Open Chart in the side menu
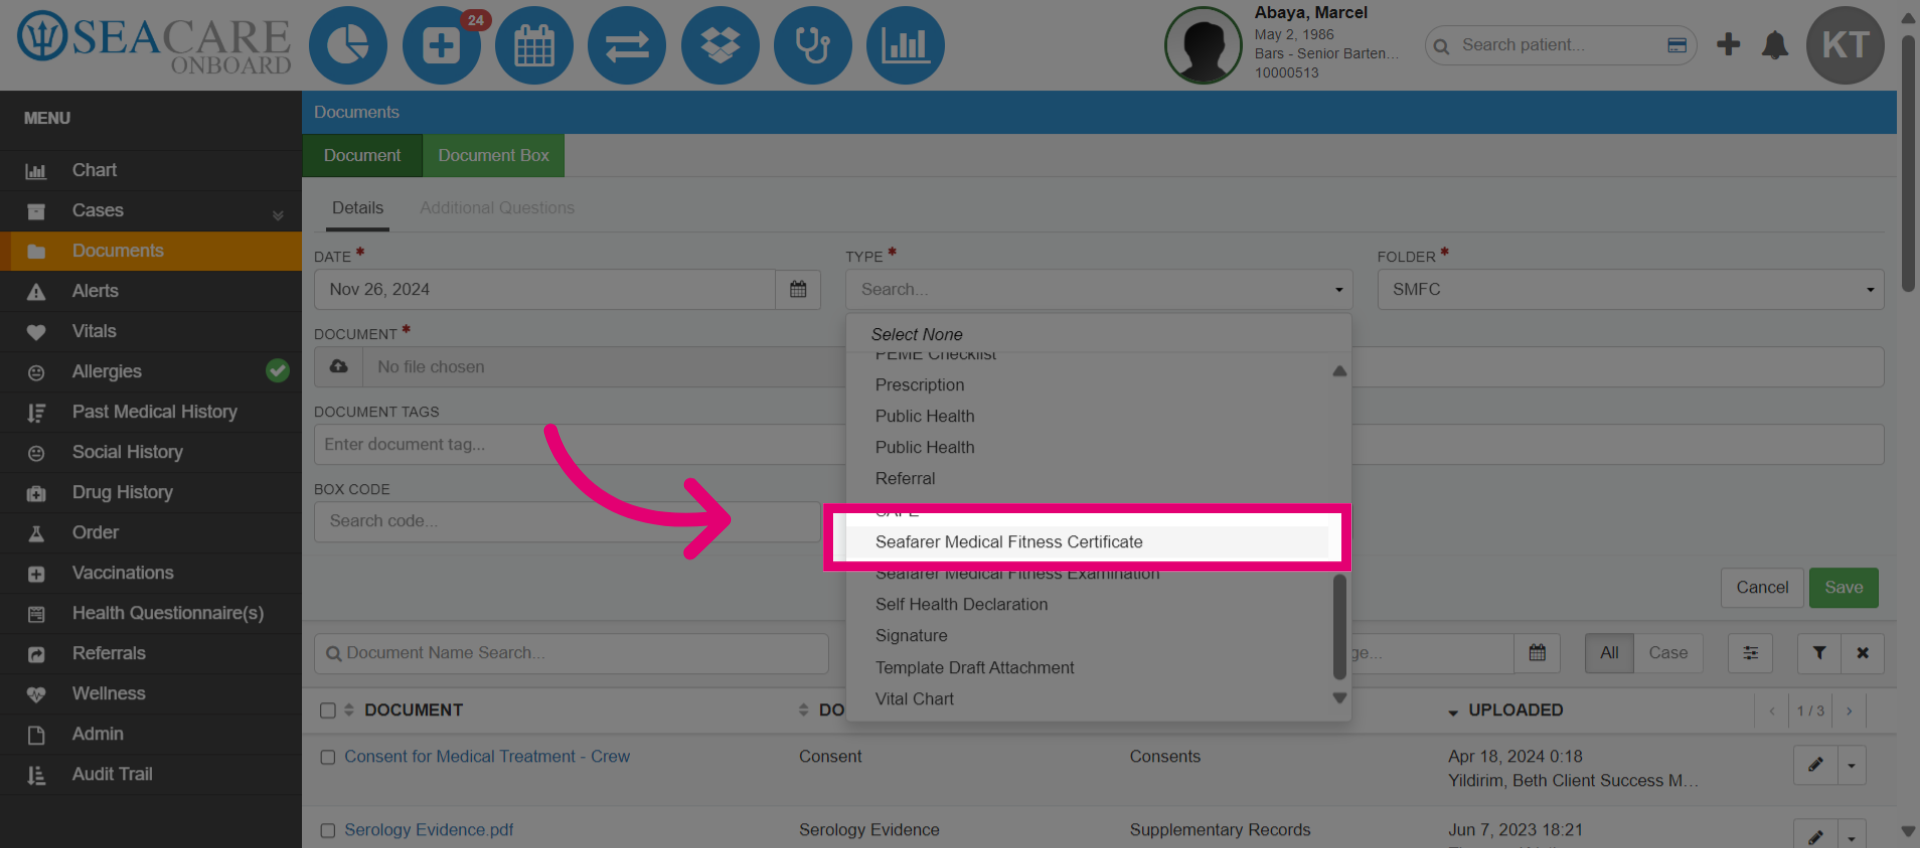Image resolution: width=1920 pixels, height=848 pixels. [151, 170]
